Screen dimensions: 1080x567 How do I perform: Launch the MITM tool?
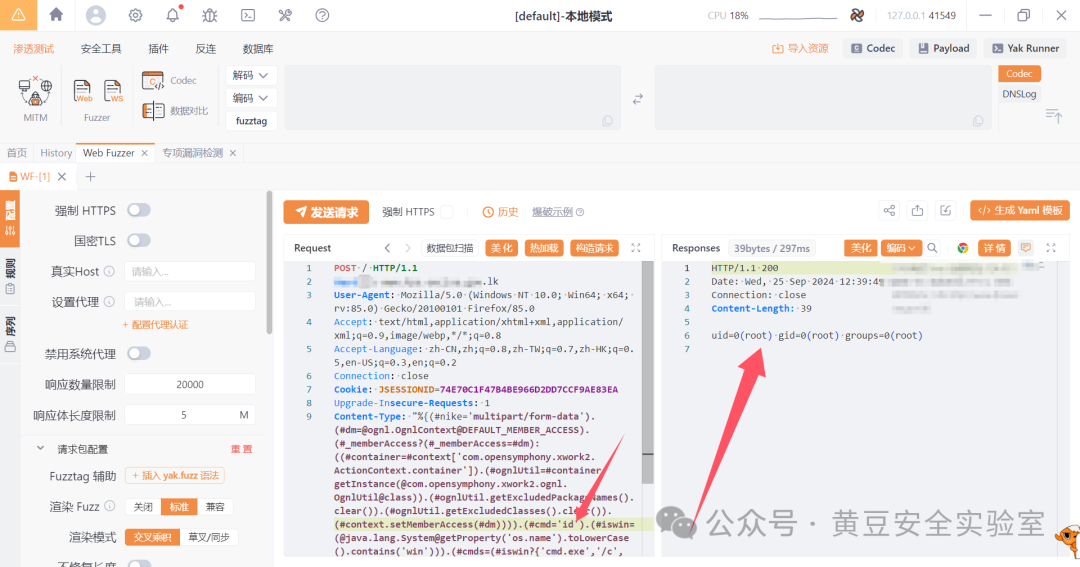pos(35,100)
